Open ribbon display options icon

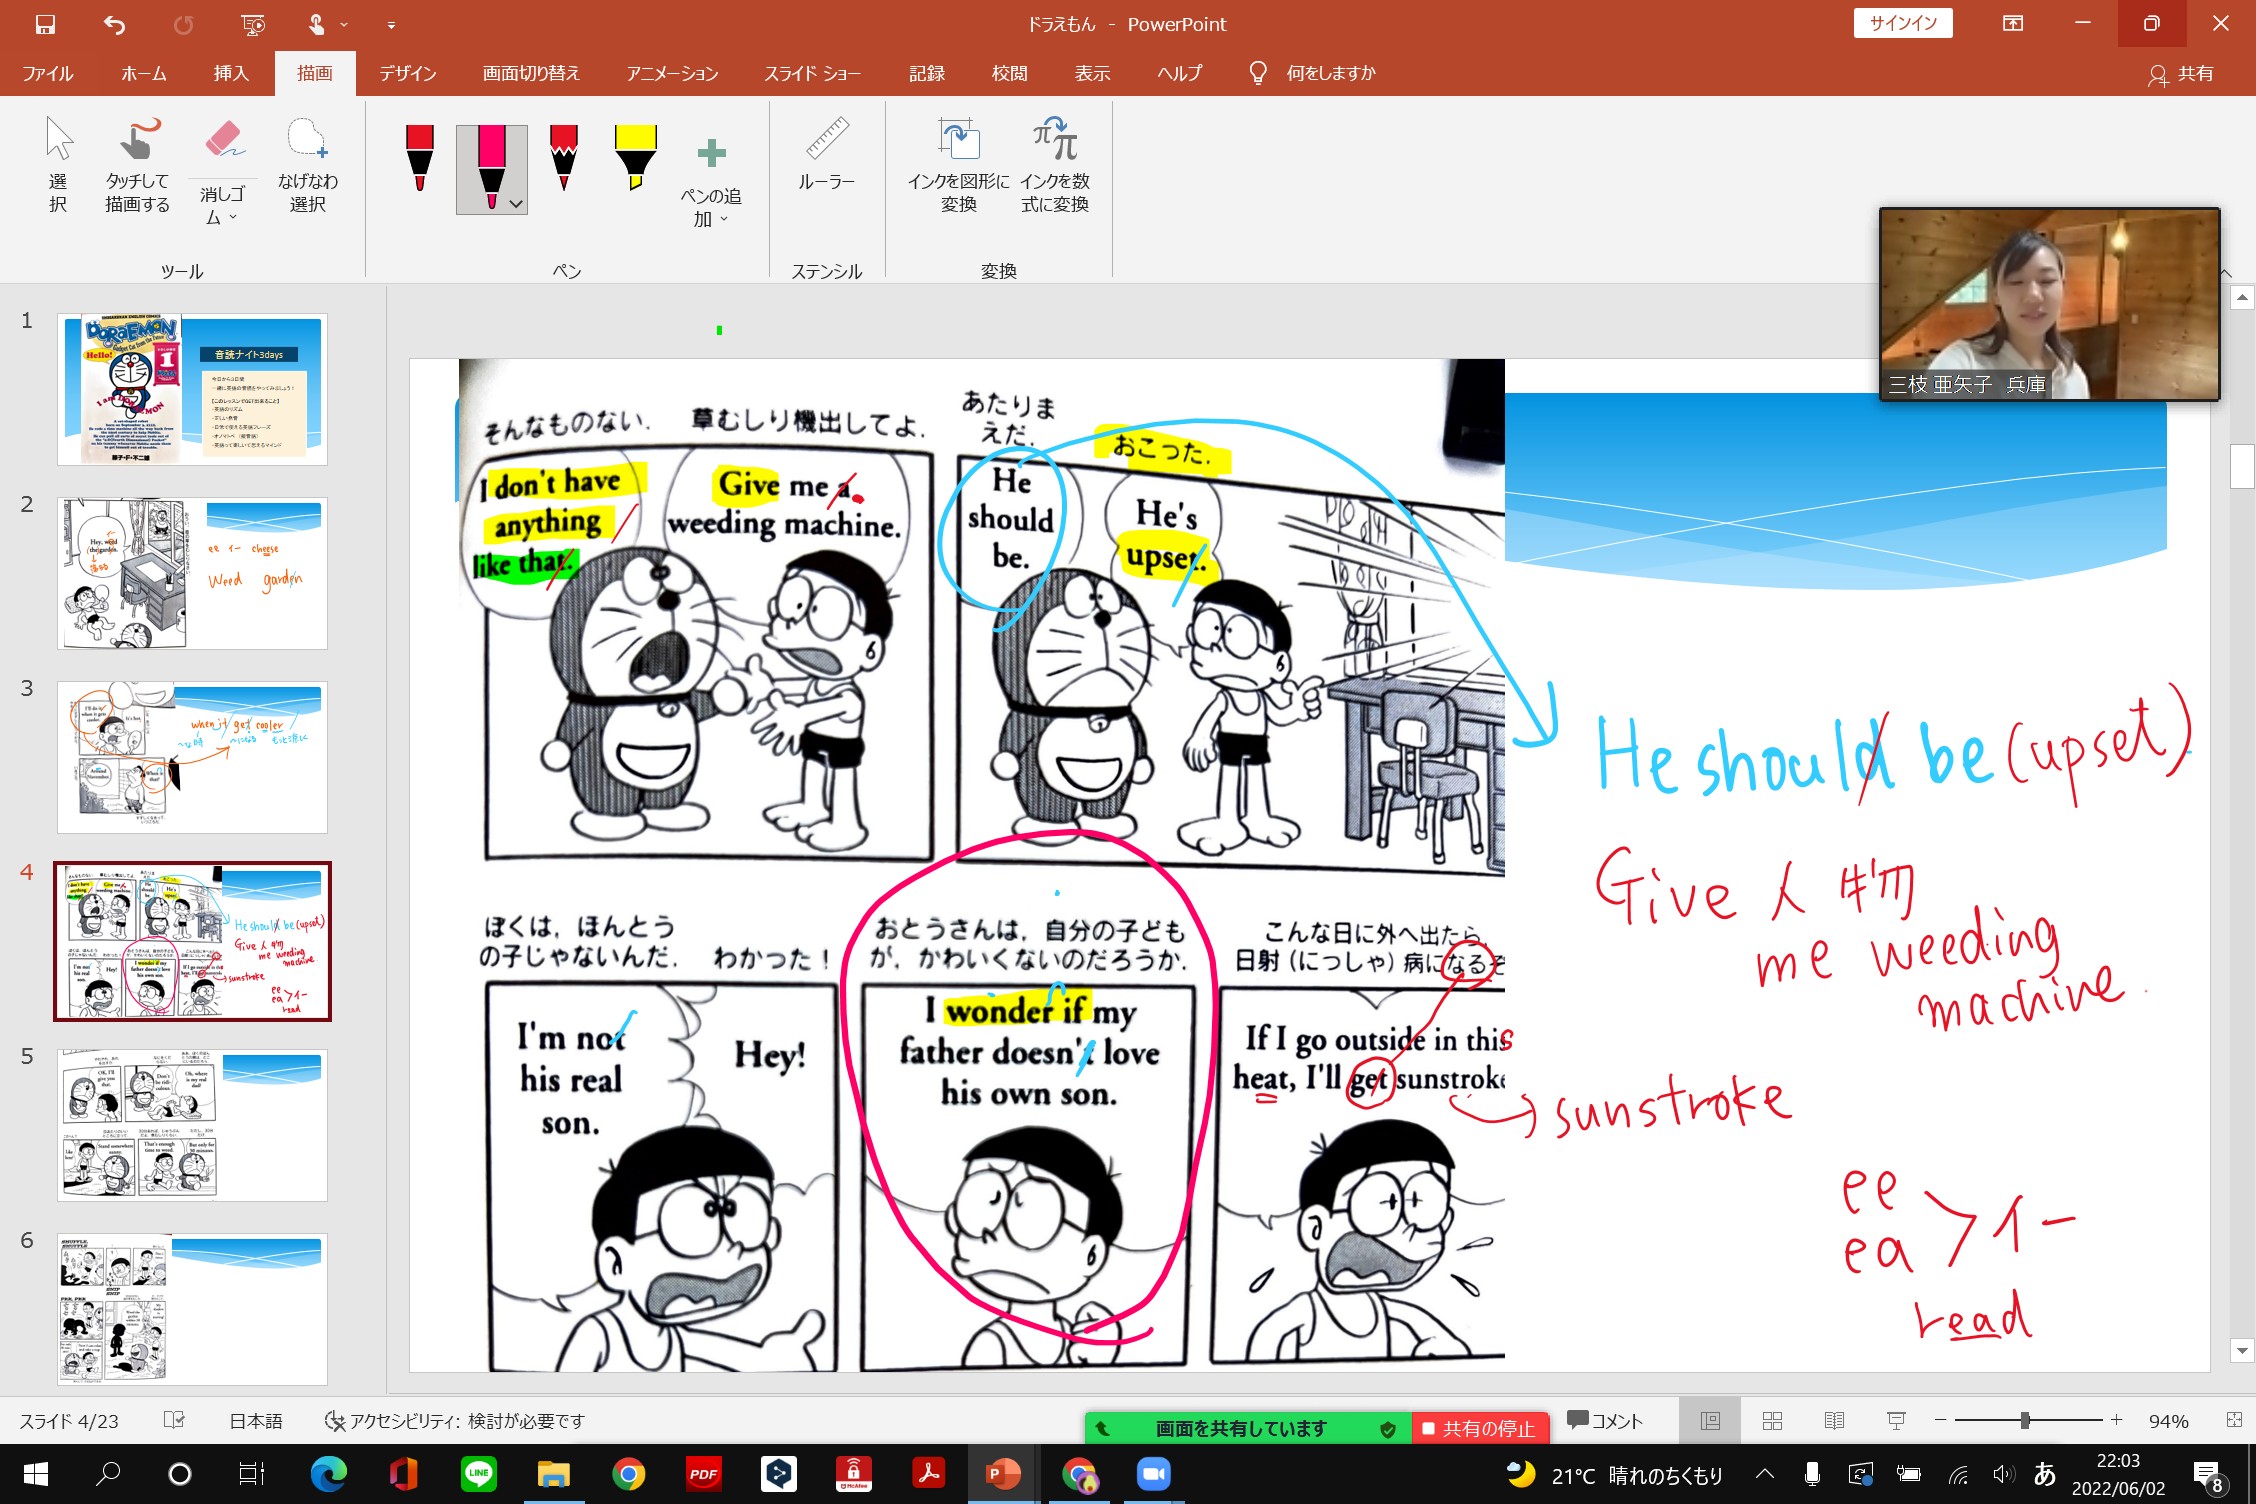[x=2013, y=24]
